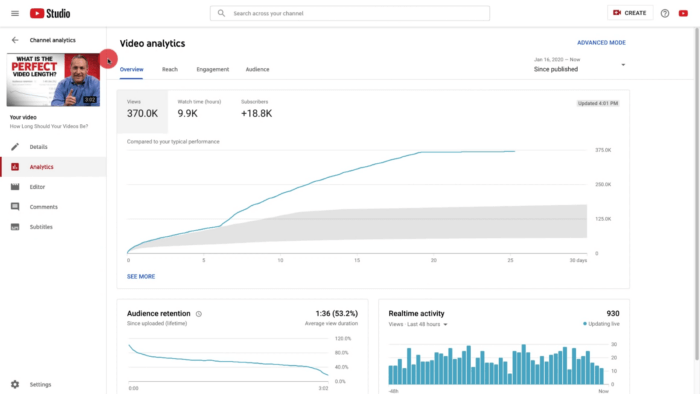Click the YouTube Studio logo
This screenshot has height=394, width=700.
pos(50,13)
